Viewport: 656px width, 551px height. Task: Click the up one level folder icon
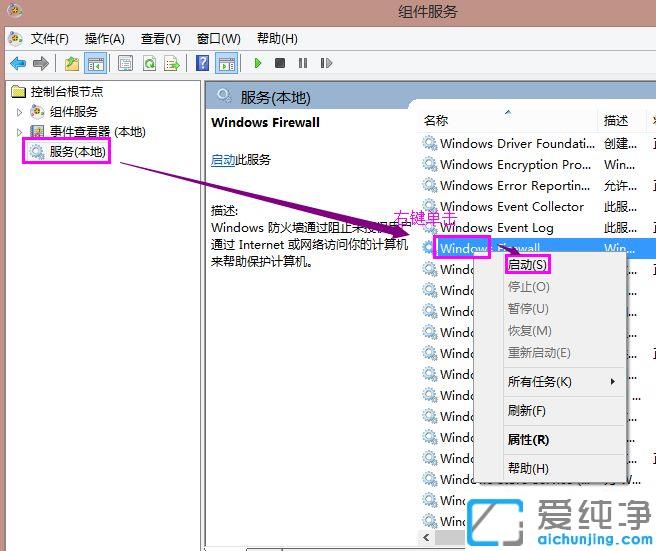72,64
